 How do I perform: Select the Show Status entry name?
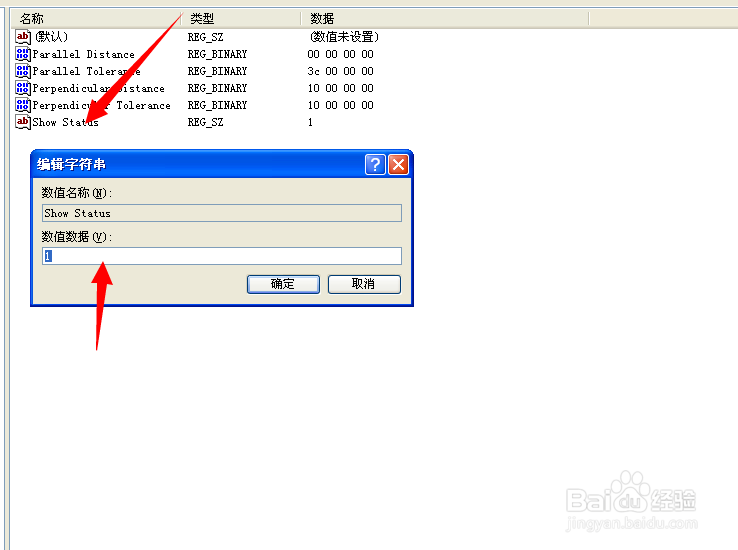[65, 122]
